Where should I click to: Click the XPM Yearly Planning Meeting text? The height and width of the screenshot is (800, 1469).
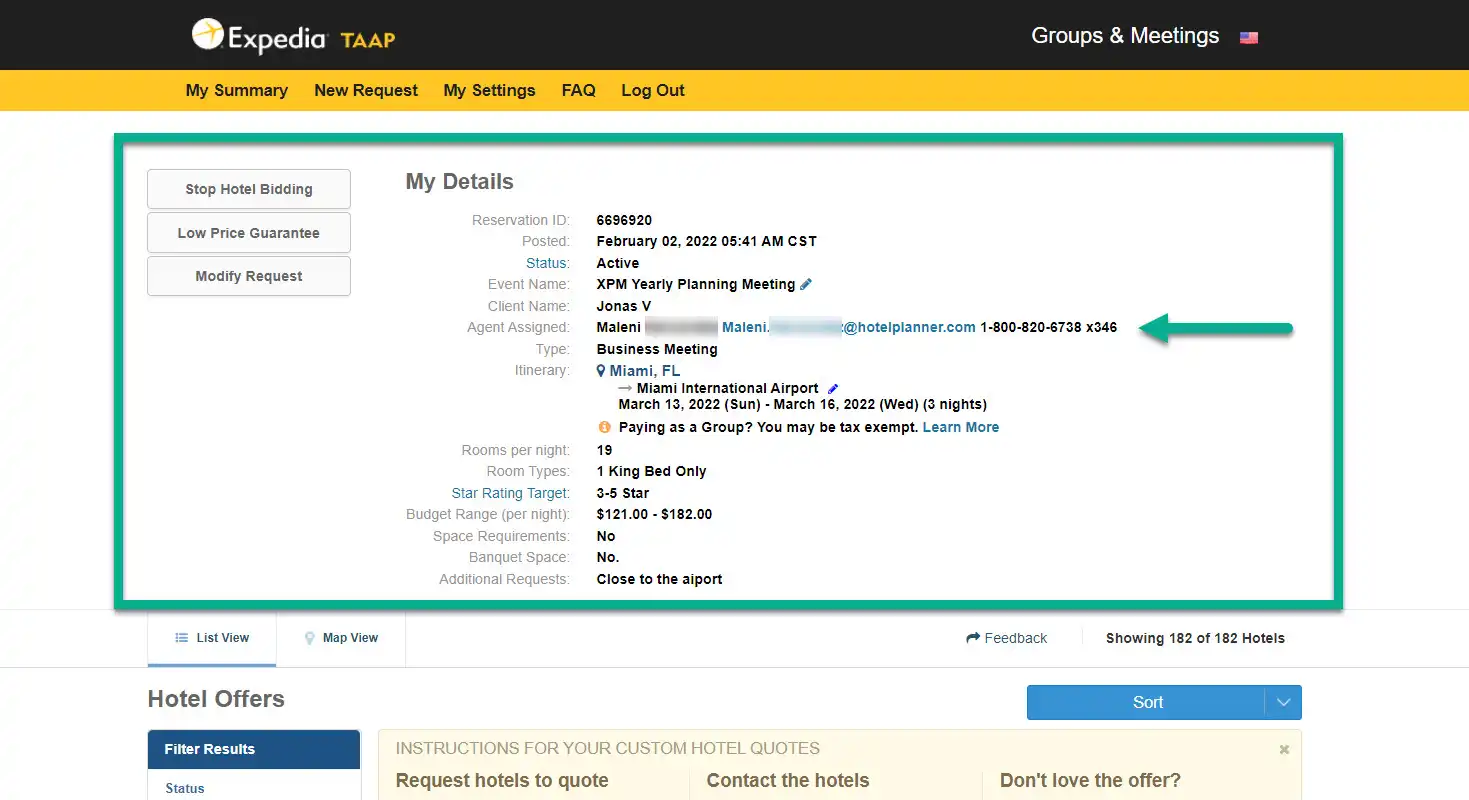696,284
